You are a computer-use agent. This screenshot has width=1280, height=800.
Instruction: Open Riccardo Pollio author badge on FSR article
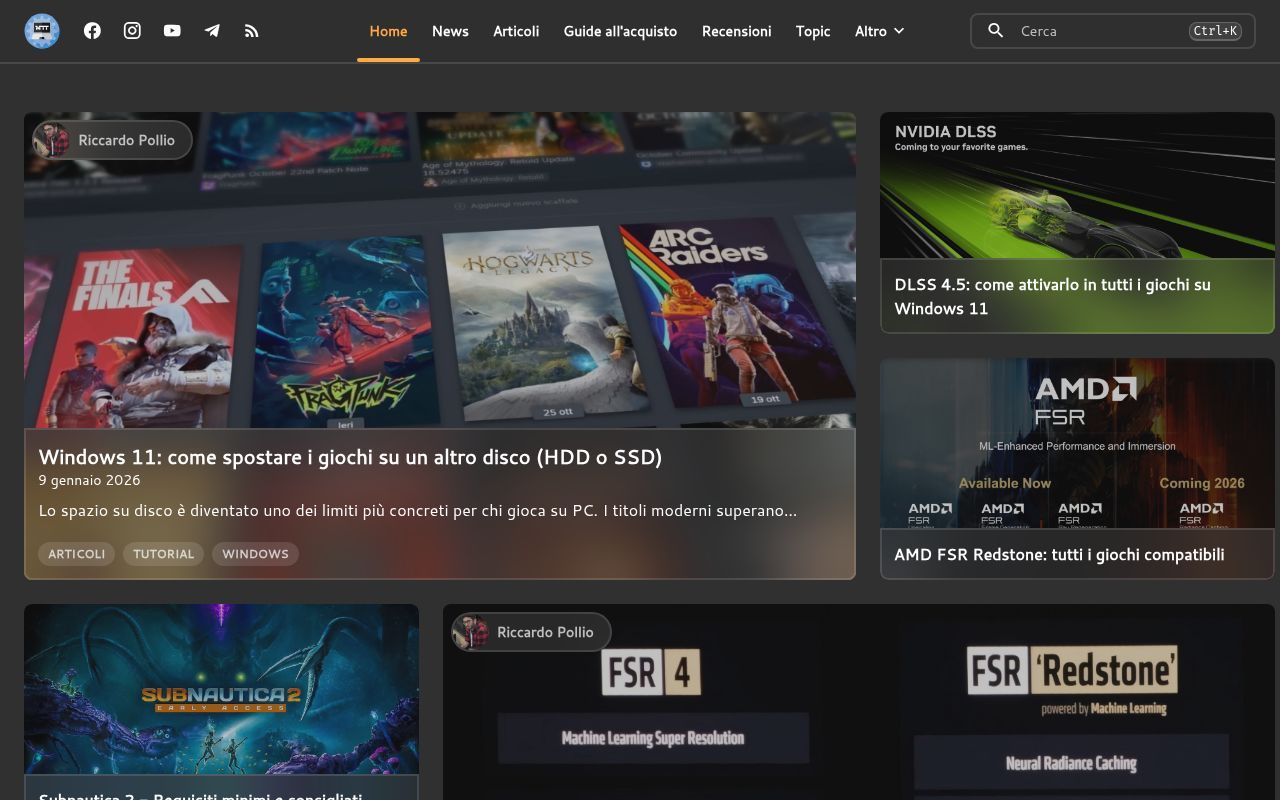(x=531, y=632)
